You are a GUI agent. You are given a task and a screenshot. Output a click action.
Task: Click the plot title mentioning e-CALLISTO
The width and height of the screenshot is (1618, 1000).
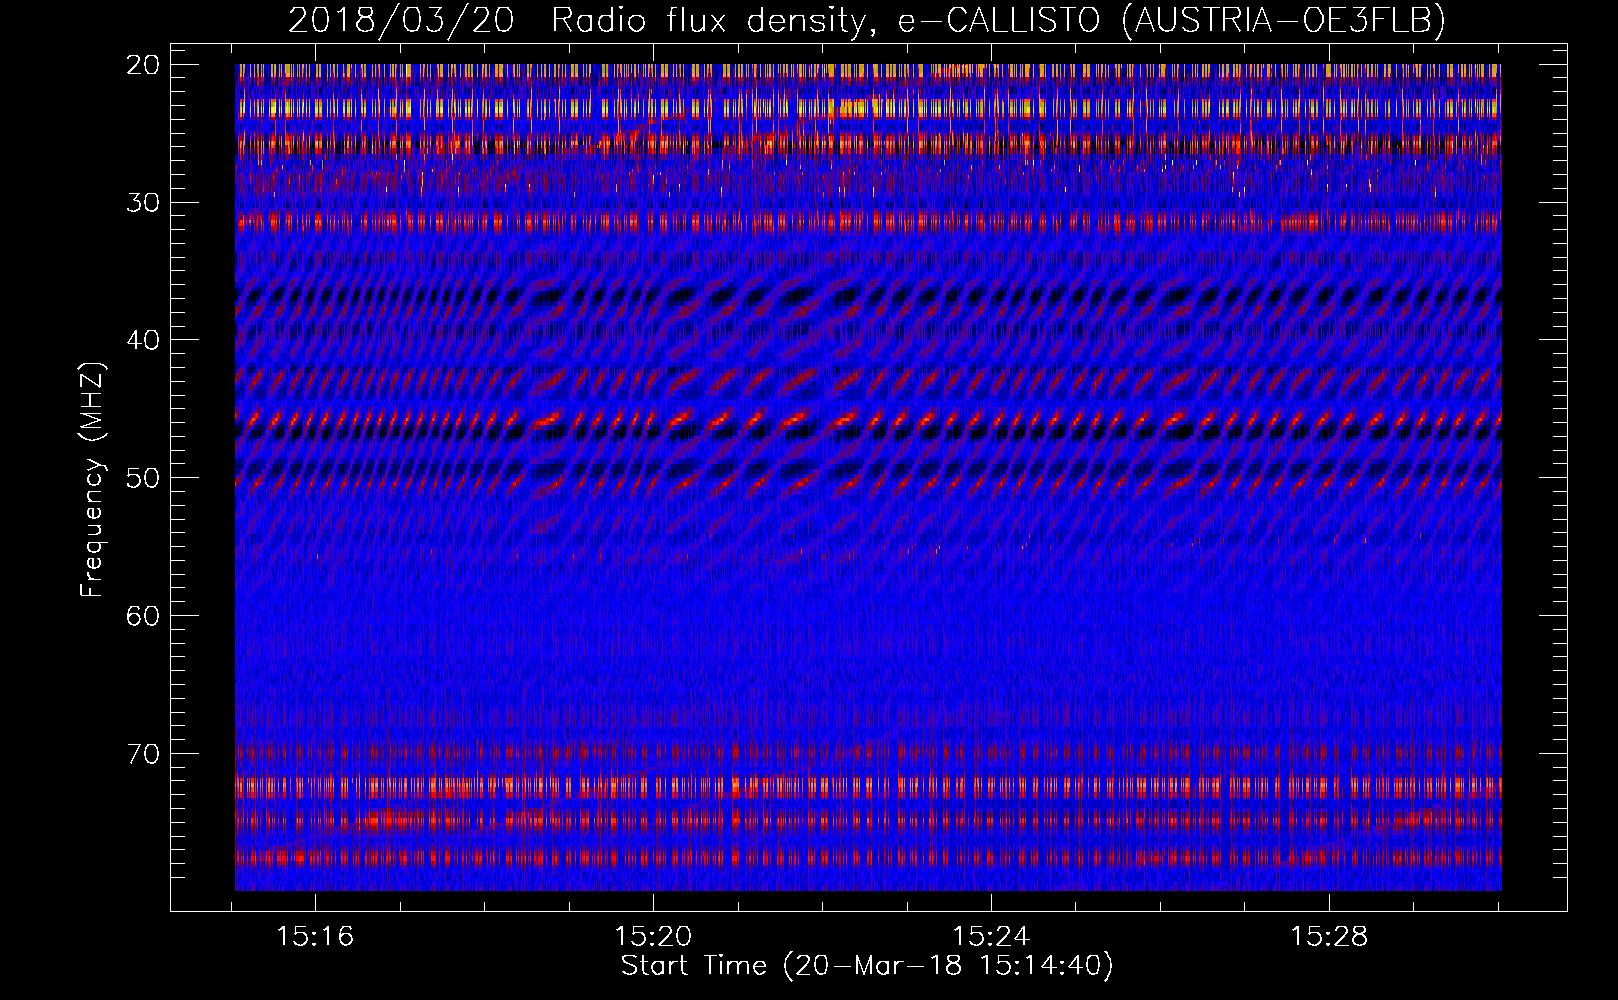click(867, 20)
